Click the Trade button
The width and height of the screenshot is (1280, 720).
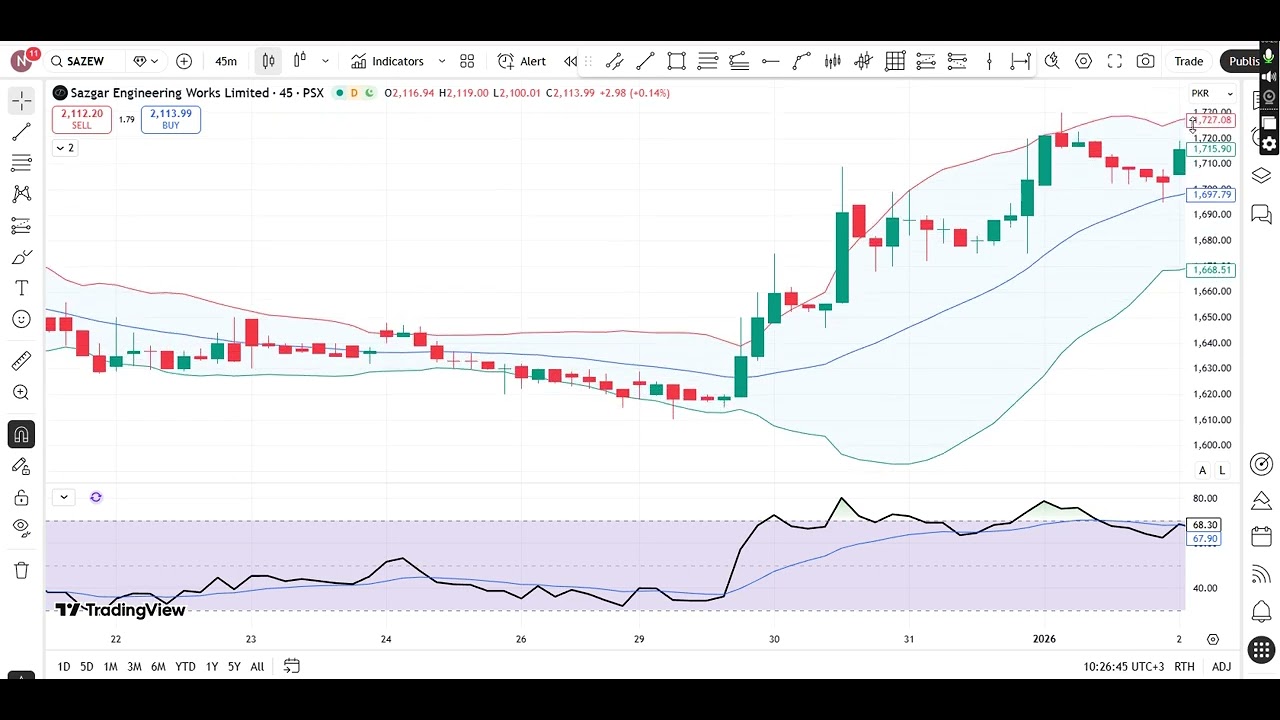pos(1189,61)
